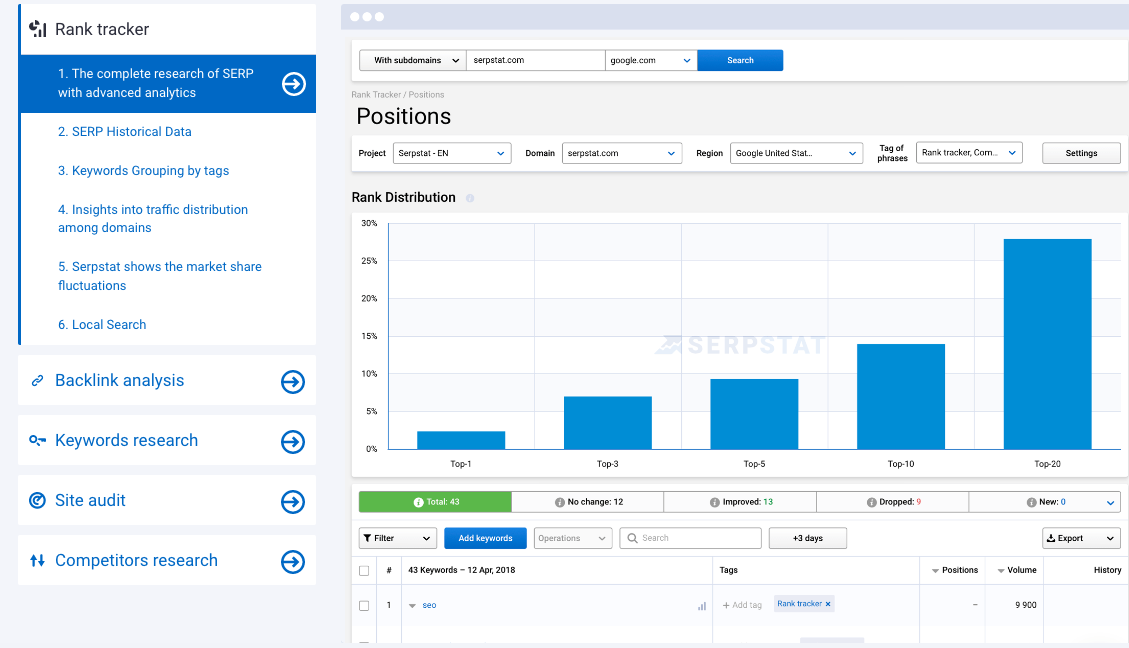Screen dimensions: 1129x648
Task: Check the seo keyword row checkbox
Action: pos(364,606)
